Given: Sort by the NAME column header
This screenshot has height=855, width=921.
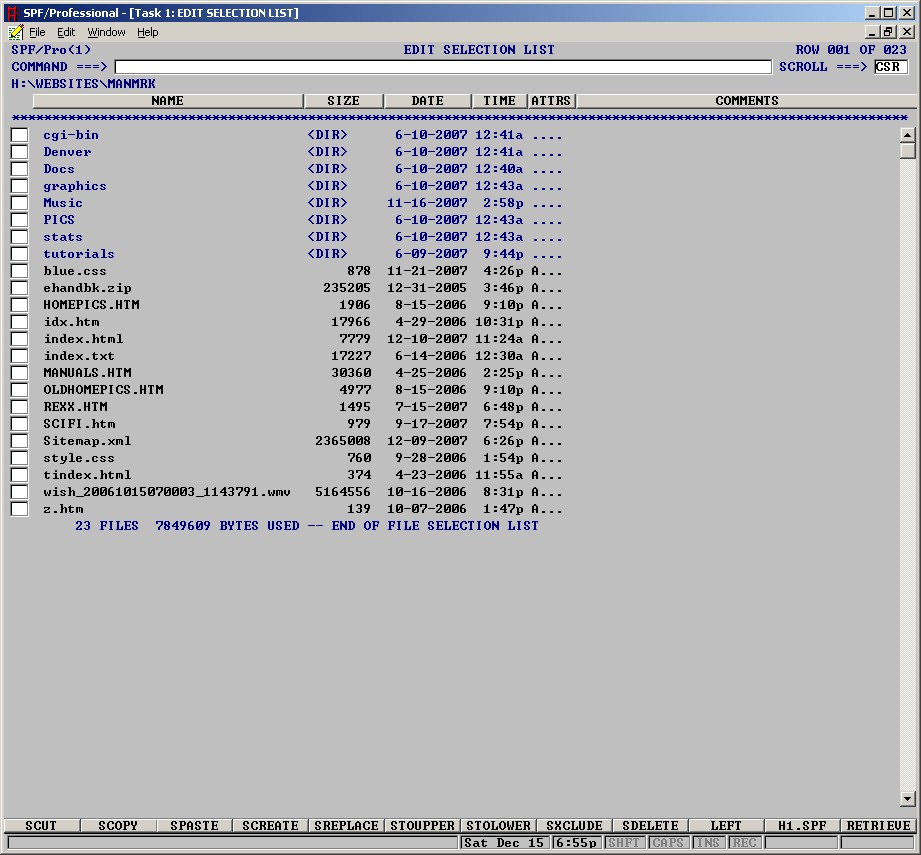Looking at the screenshot, I should [168, 101].
